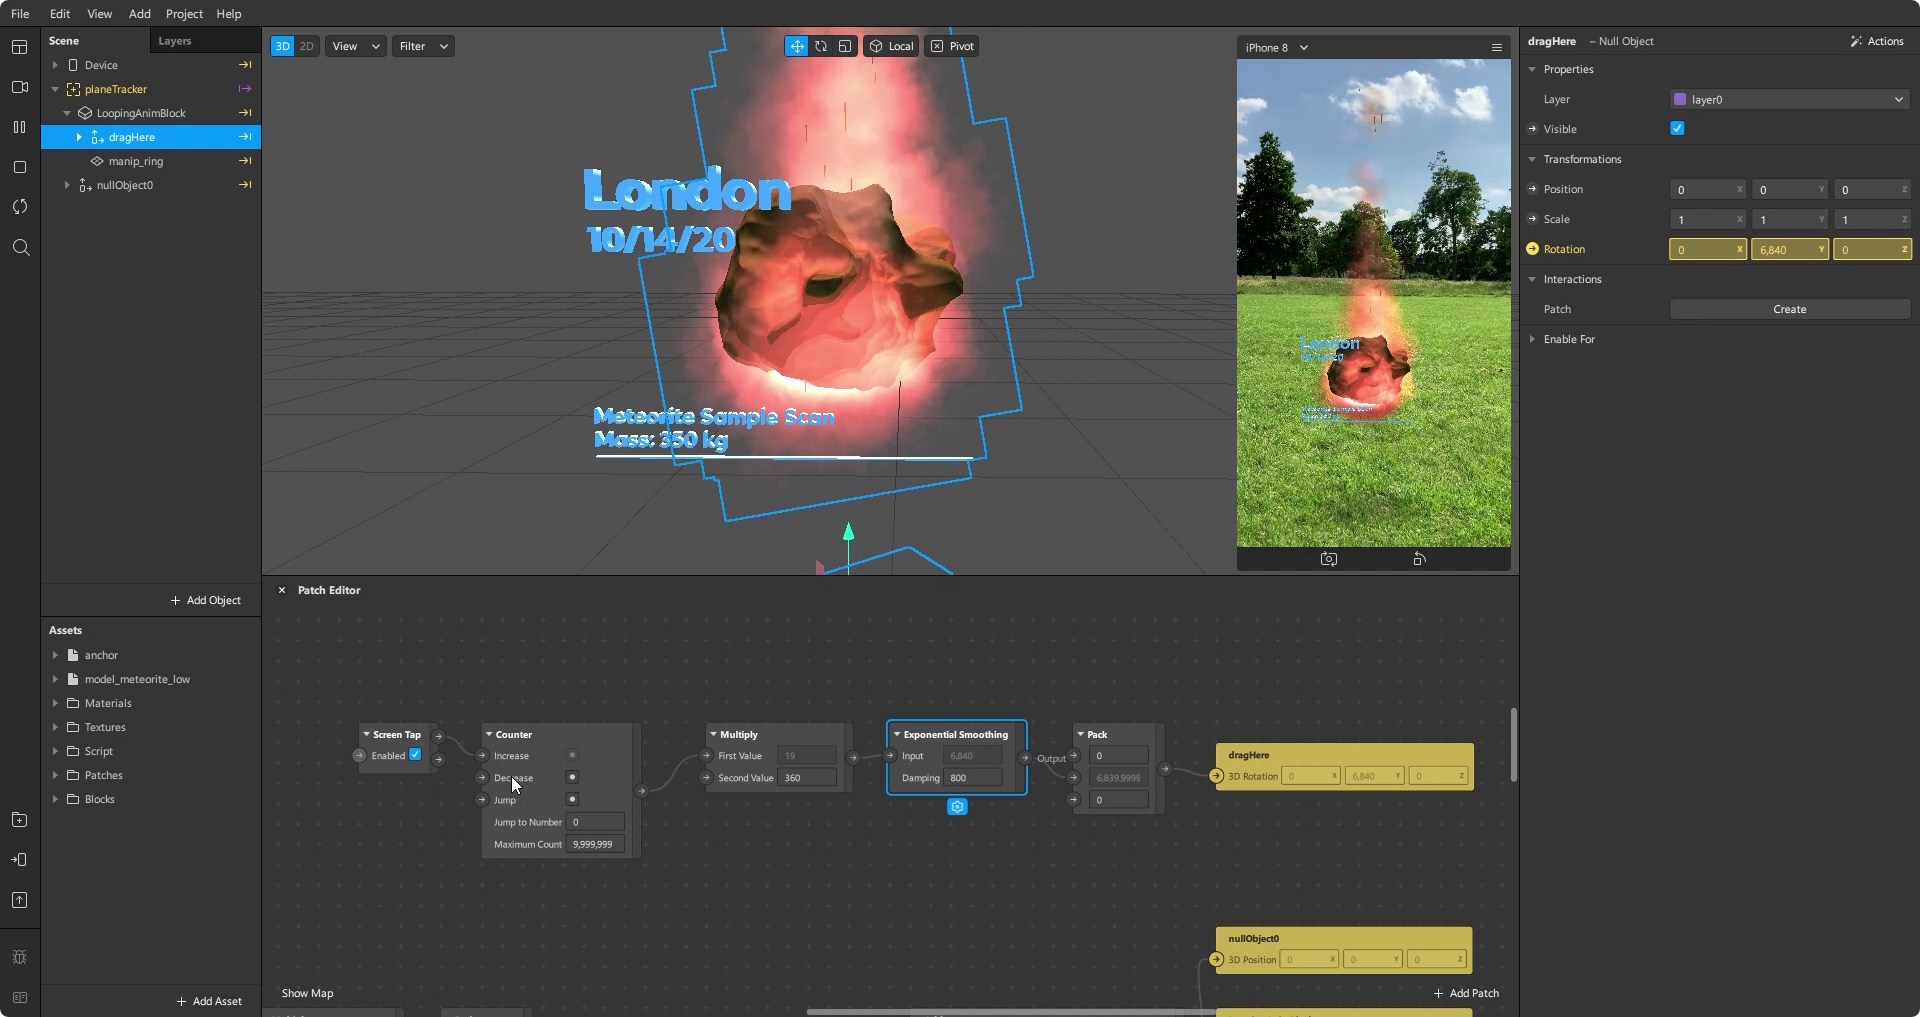Select the scale manipulator tool in viewport
The image size is (1920, 1017).
[845, 46]
